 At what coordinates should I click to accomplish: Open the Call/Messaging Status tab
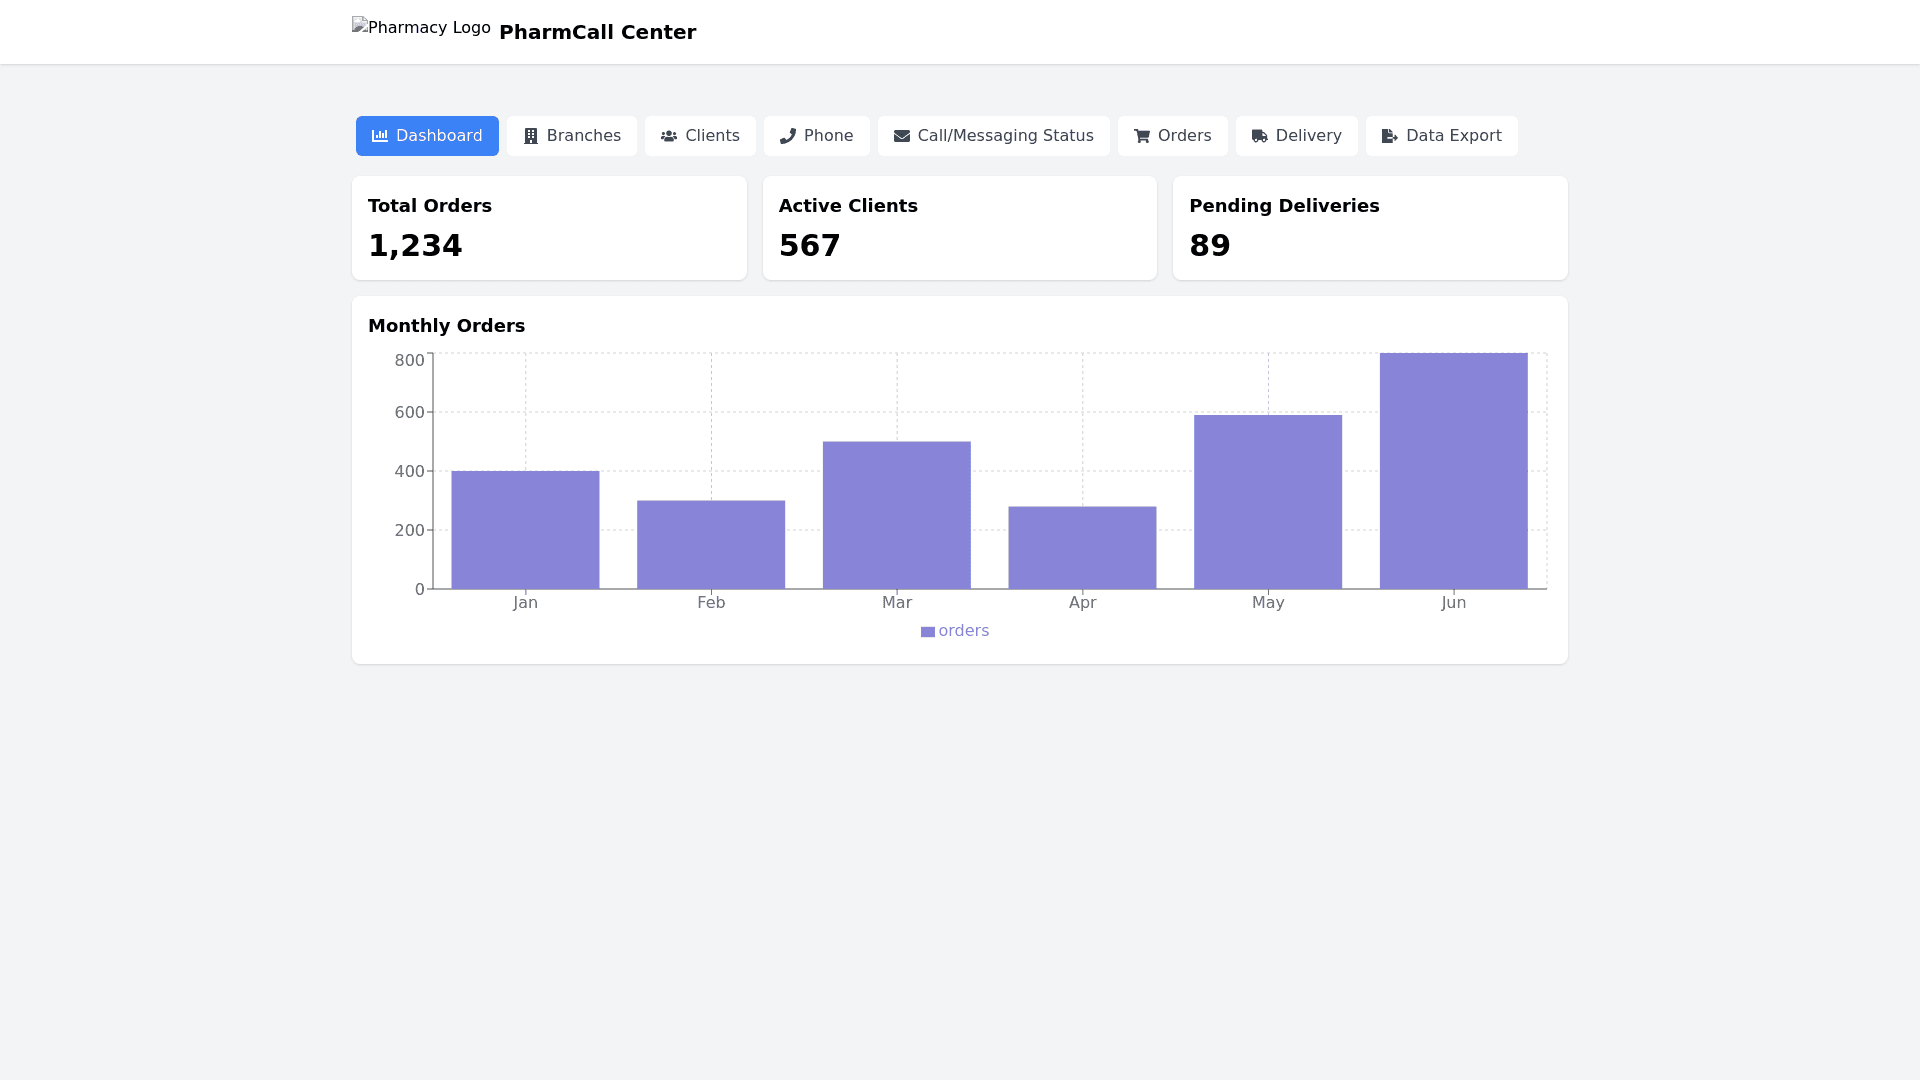point(994,136)
